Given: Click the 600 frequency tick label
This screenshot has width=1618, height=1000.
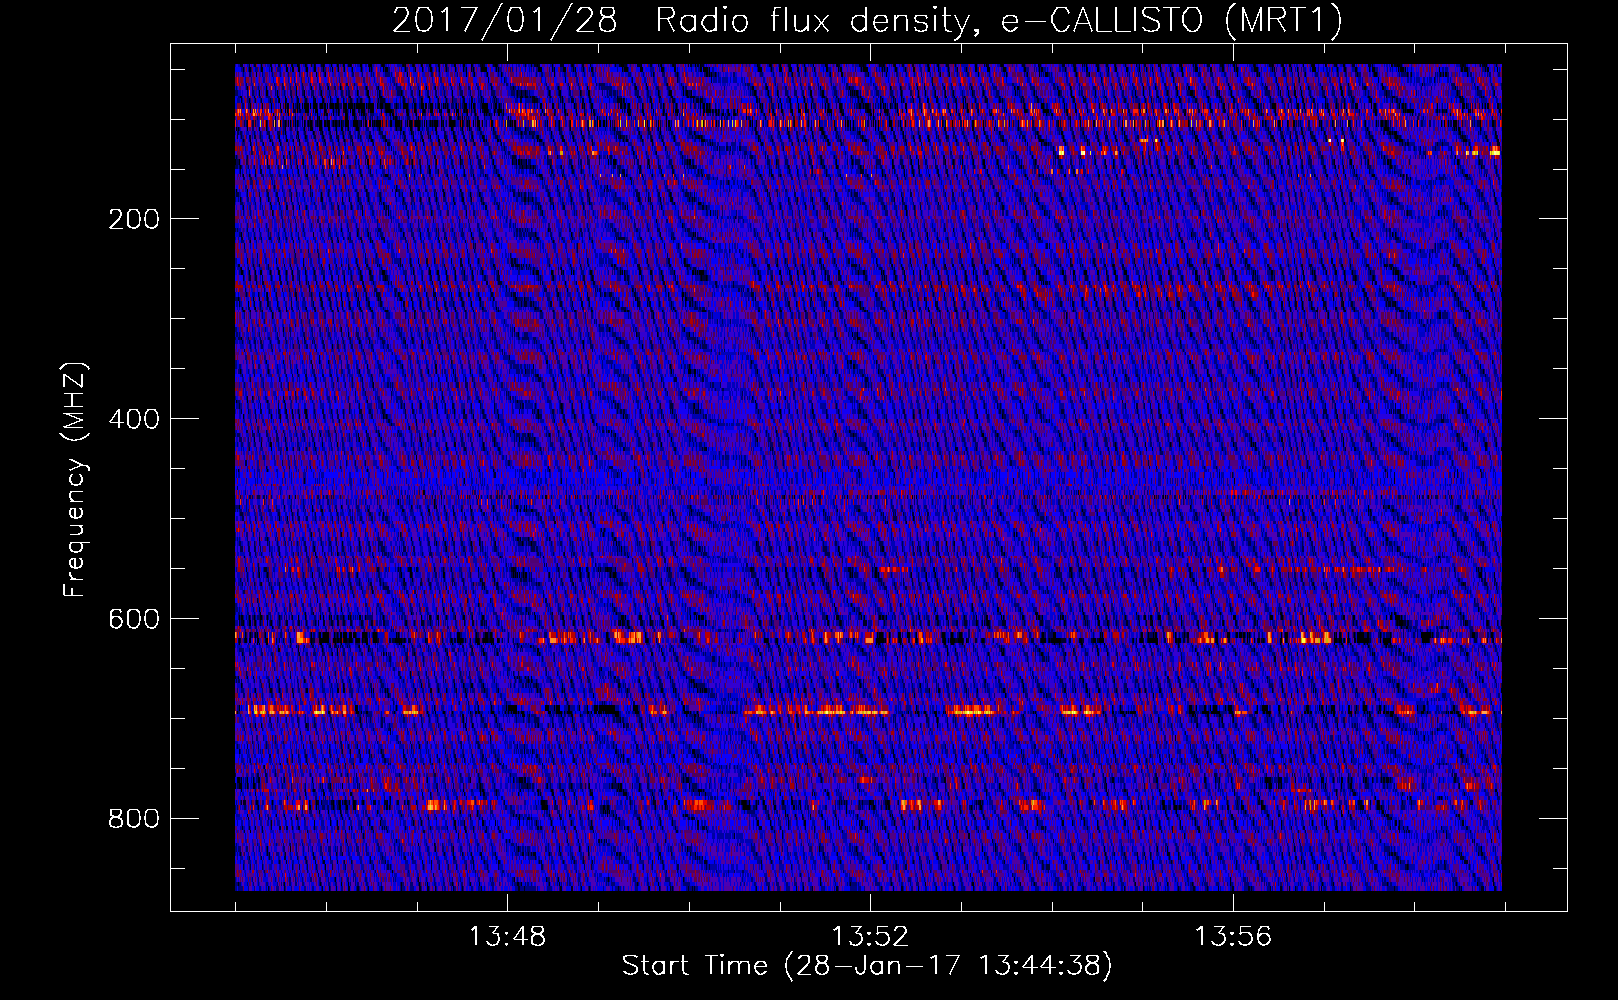Looking at the screenshot, I should 134,619.
